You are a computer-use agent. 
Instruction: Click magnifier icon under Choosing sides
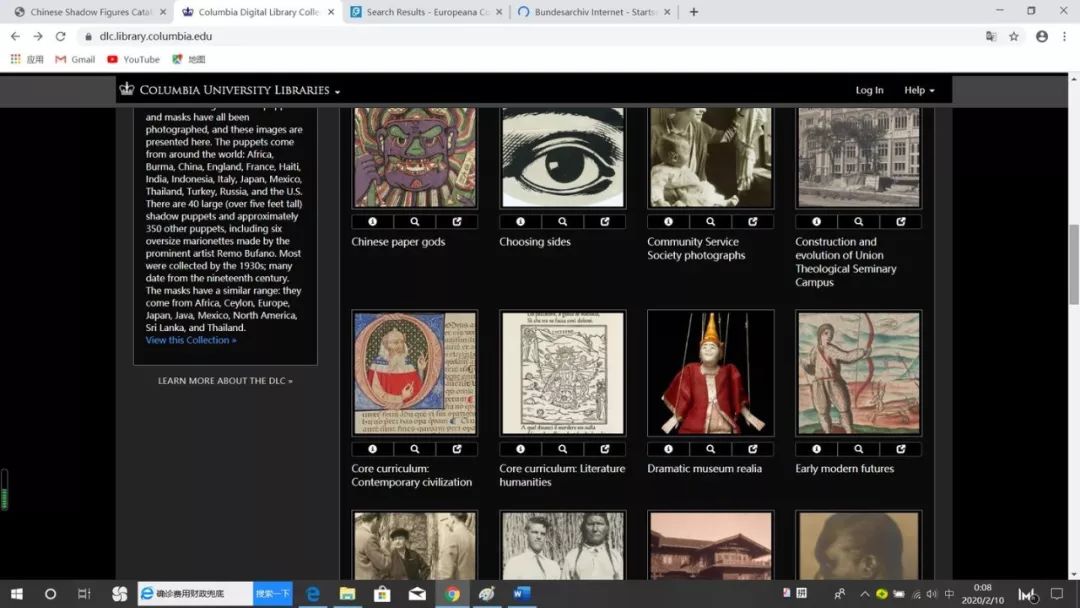click(563, 222)
